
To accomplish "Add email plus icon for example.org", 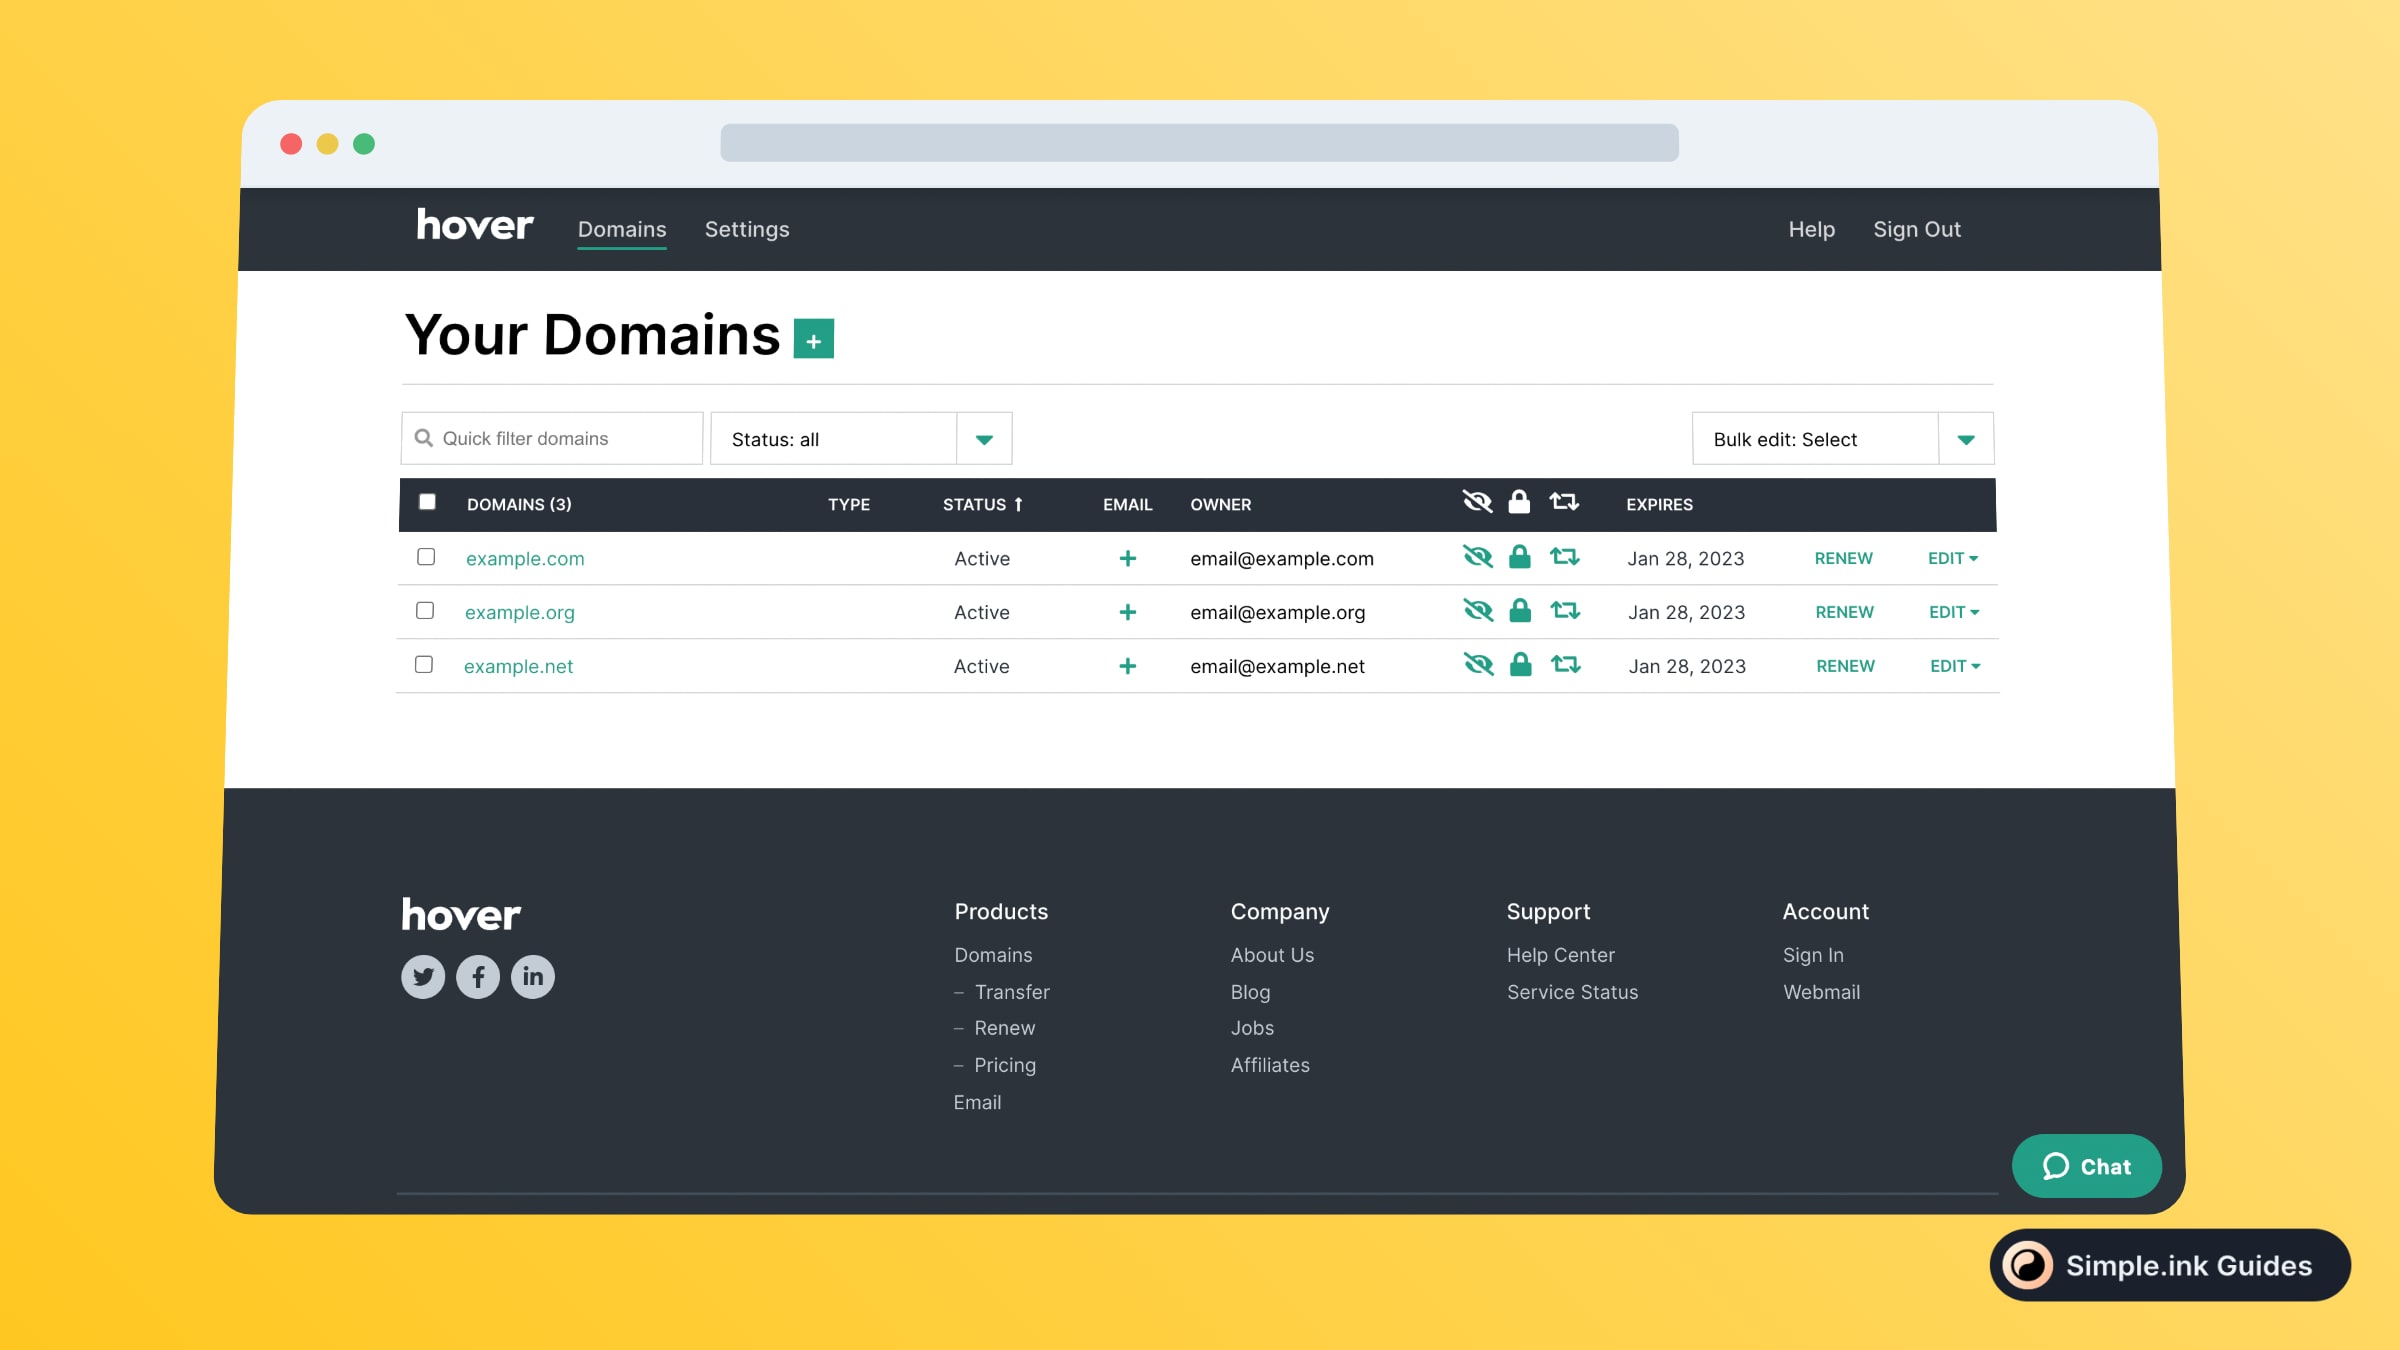I will click(x=1128, y=612).
